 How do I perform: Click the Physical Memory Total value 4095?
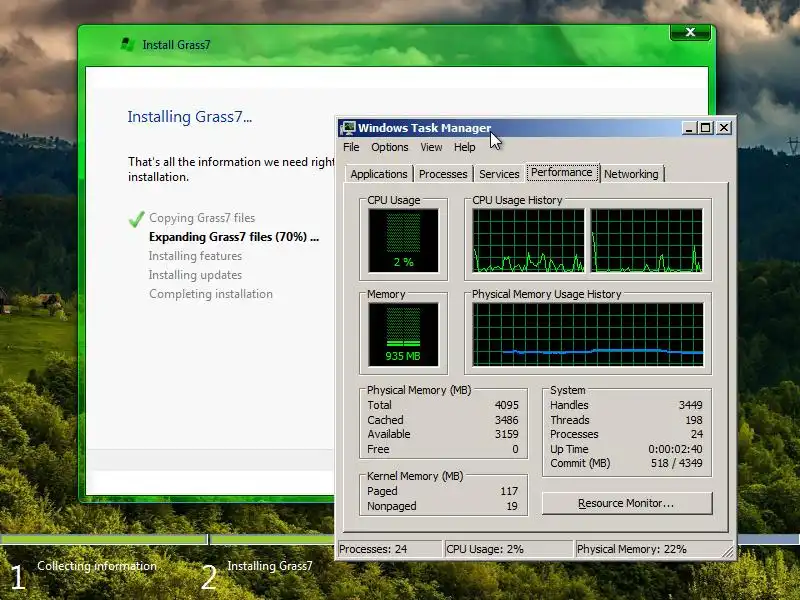pyautogui.click(x=506, y=405)
